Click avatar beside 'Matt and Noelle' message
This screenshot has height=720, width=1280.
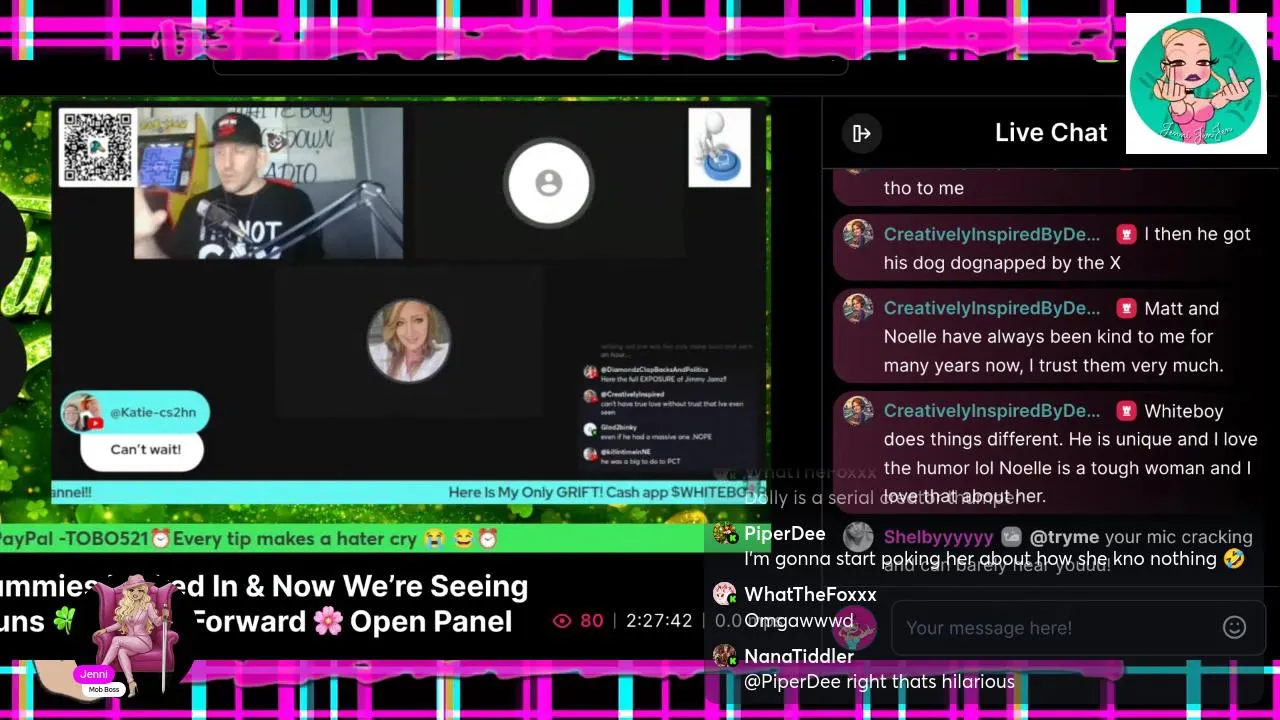[x=857, y=309]
